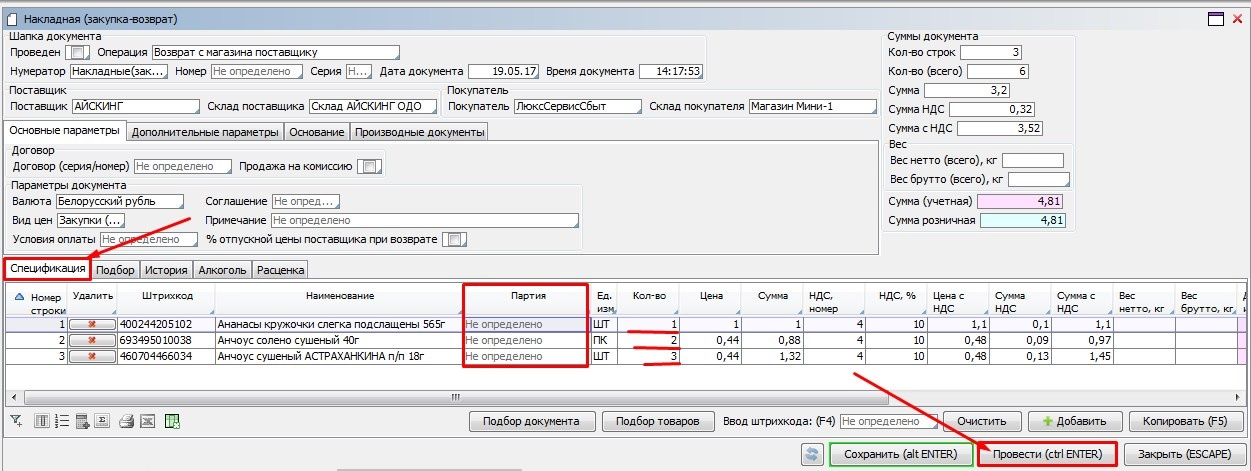
Task: Click the numbered list icon in table toolbar
Action: 62,421
